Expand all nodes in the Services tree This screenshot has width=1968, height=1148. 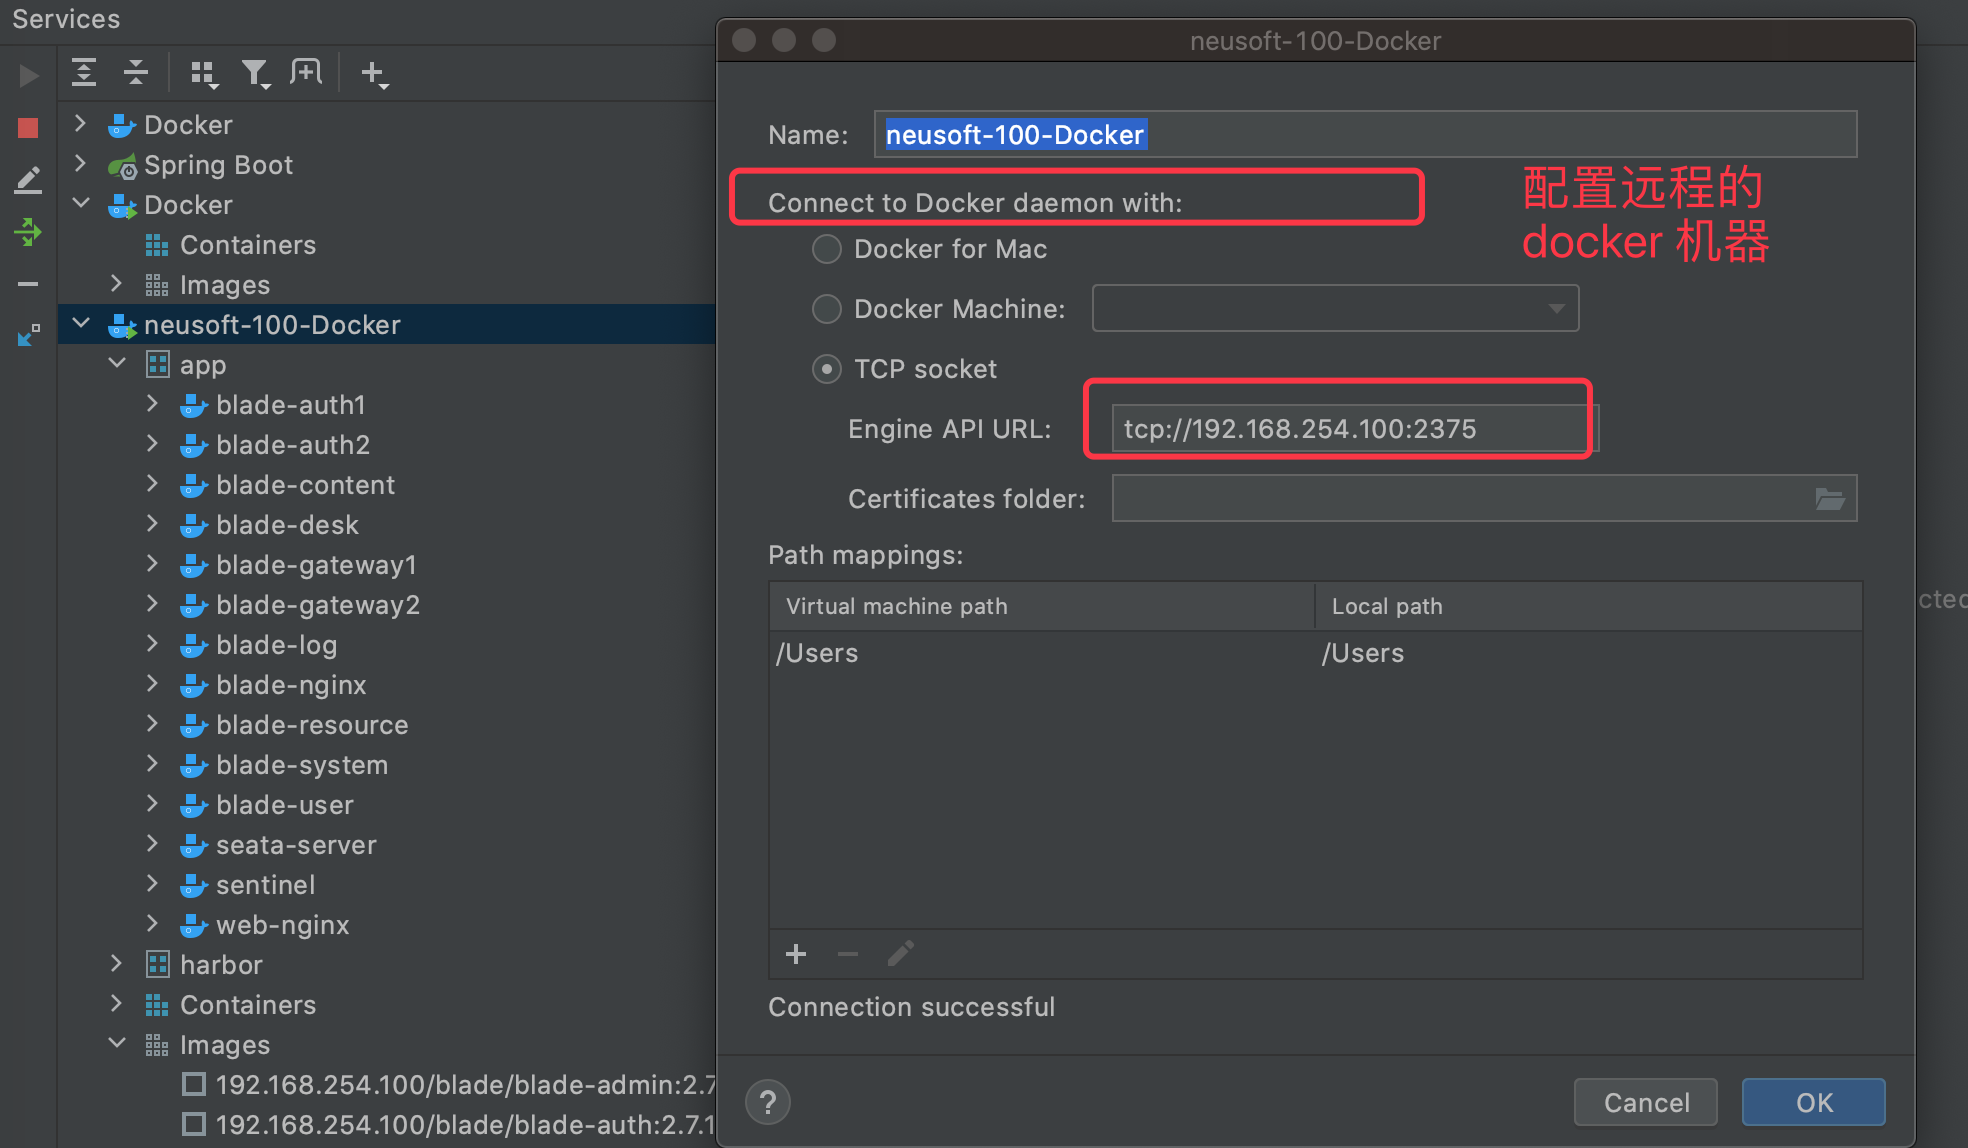coord(84,72)
